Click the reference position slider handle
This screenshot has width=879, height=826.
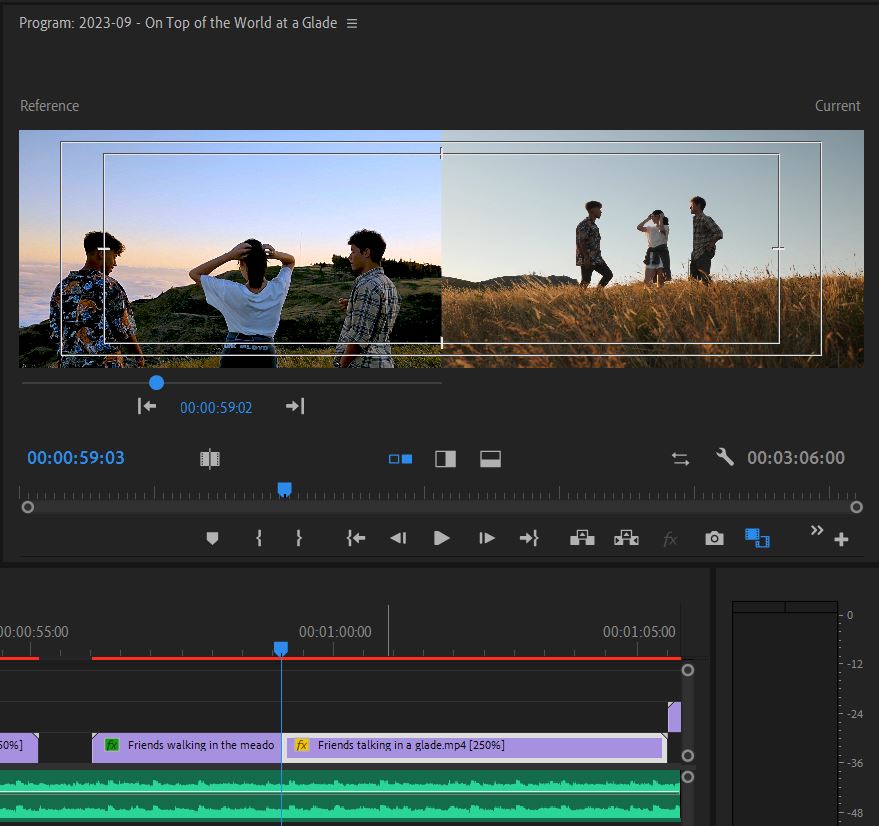coord(156,382)
